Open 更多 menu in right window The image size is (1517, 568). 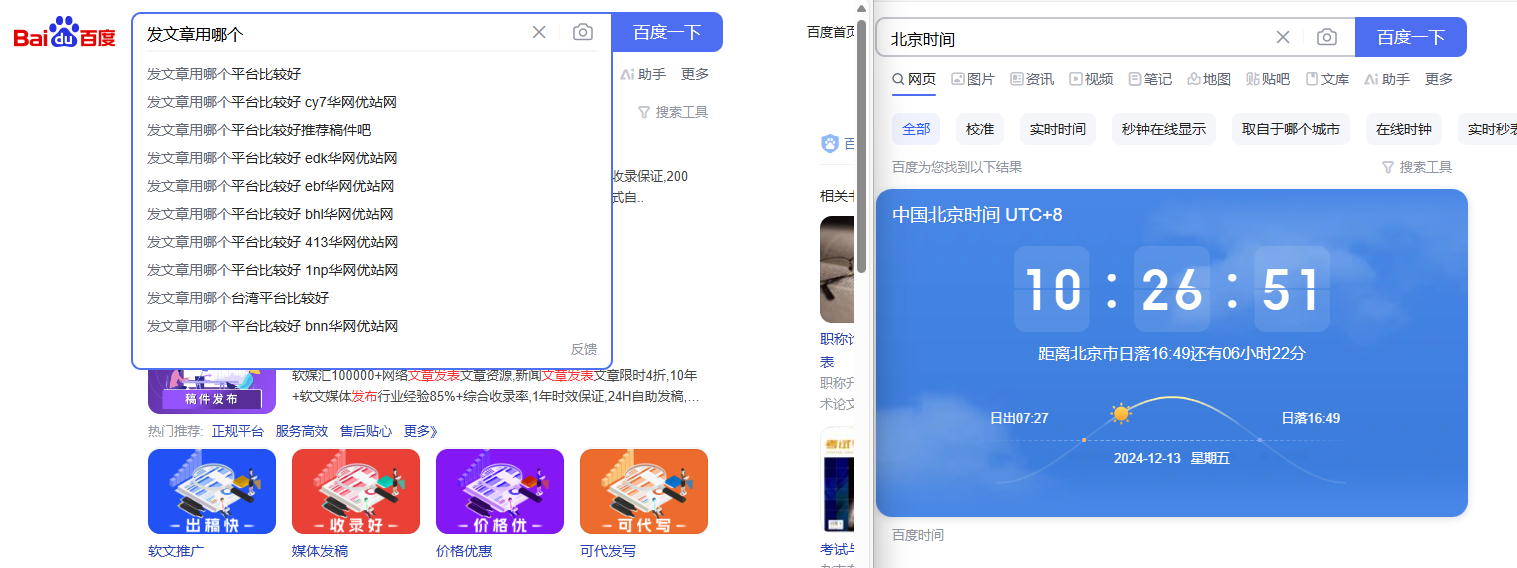pos(1439,79)
